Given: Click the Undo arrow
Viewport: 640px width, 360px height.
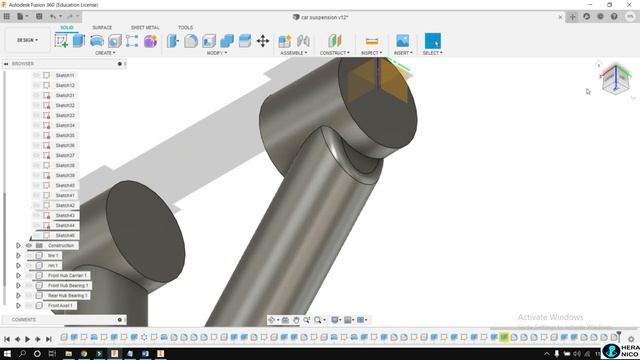Looking at the screenshot, I should click(x=53, y=16).
